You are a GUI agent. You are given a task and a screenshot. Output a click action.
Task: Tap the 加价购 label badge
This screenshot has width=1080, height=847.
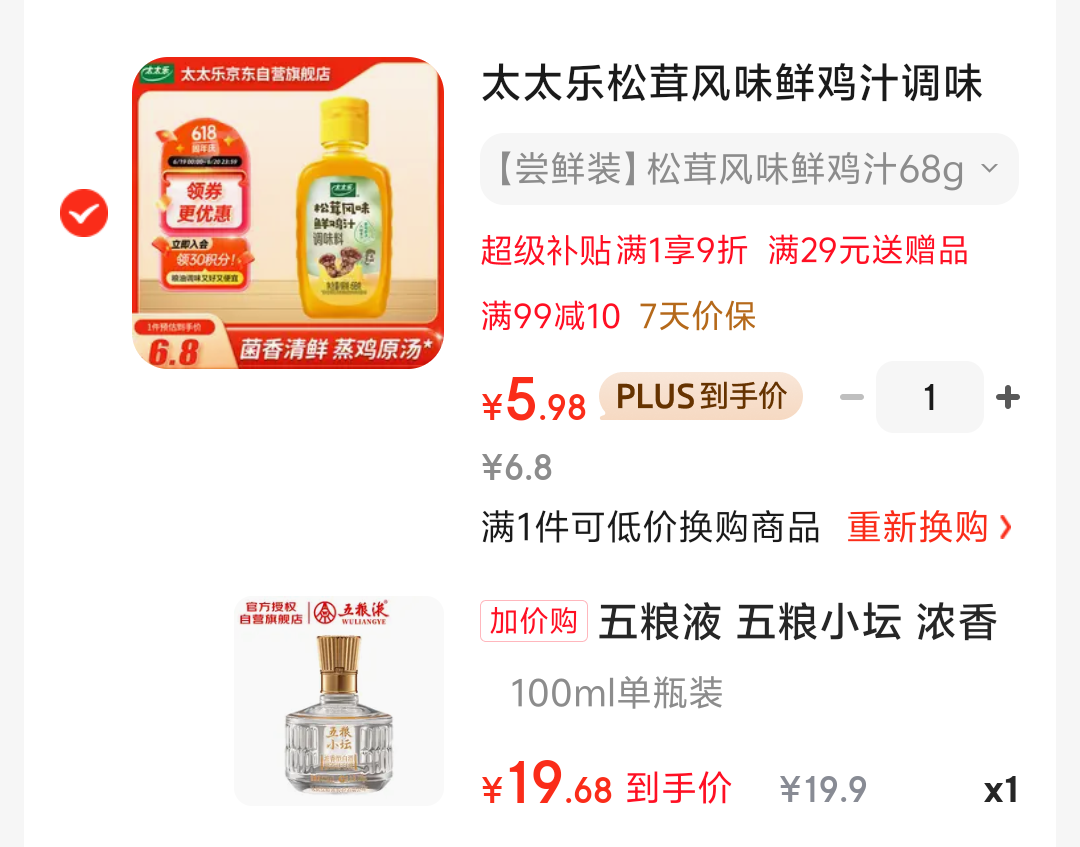[534, 621]
